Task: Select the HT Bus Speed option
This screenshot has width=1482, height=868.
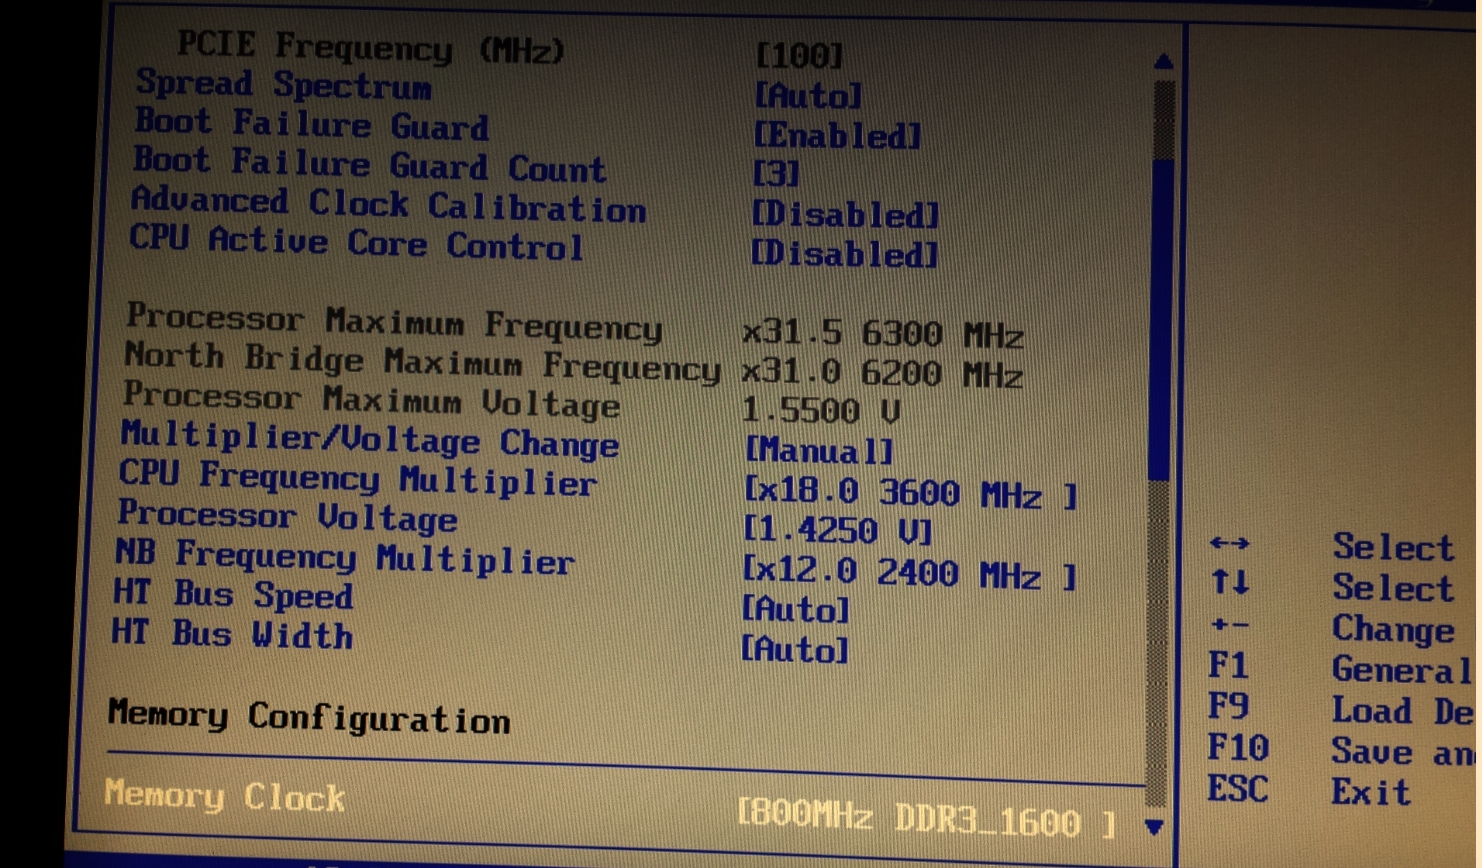Action: [x=232, y=594]
